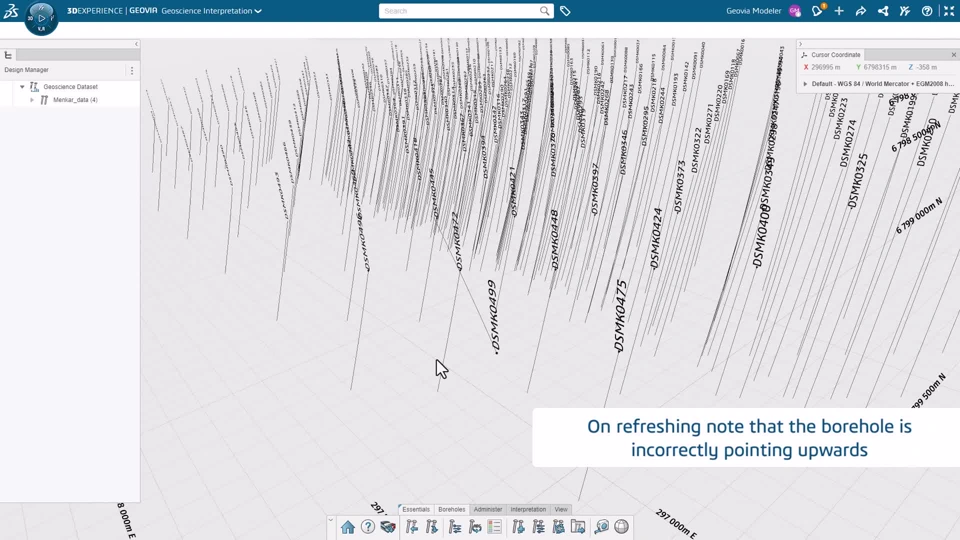Image resolution: width=960 pixels, height=540 pixels.
Task: Click the add borehole plus icon
Action: point(519,527)
